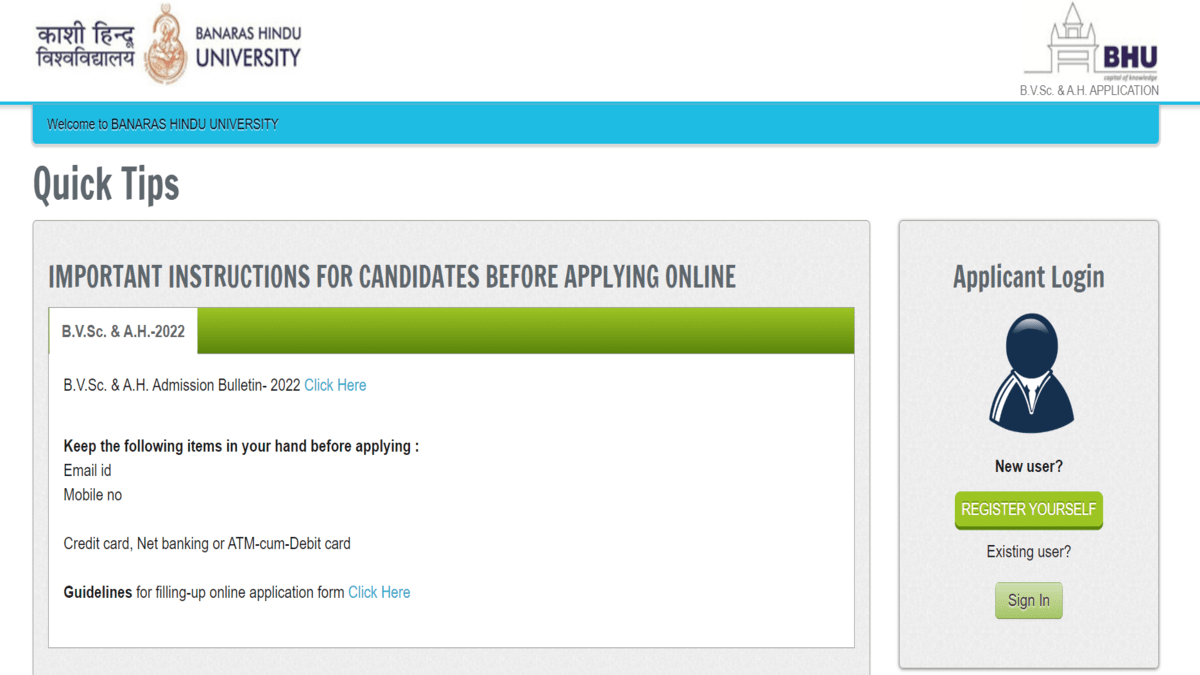Click the Applicant Login heading

tap(1029, 277)
